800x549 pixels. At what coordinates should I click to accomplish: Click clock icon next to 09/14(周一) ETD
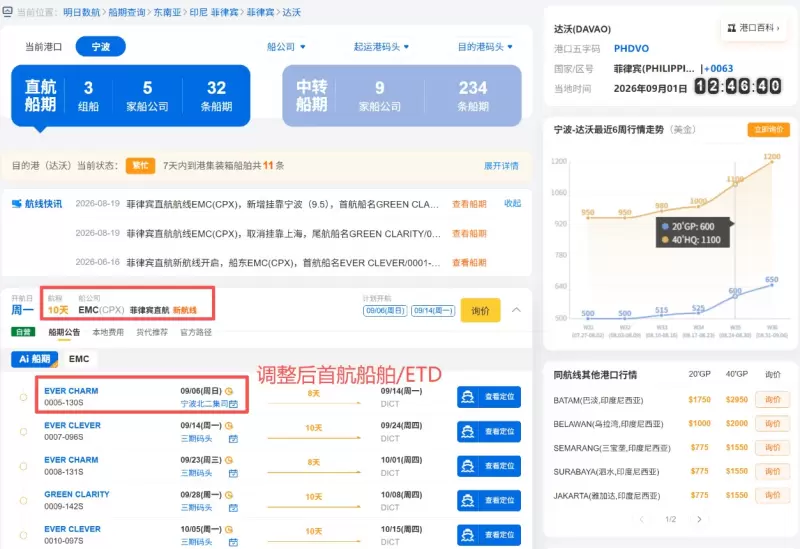point(229,426)
